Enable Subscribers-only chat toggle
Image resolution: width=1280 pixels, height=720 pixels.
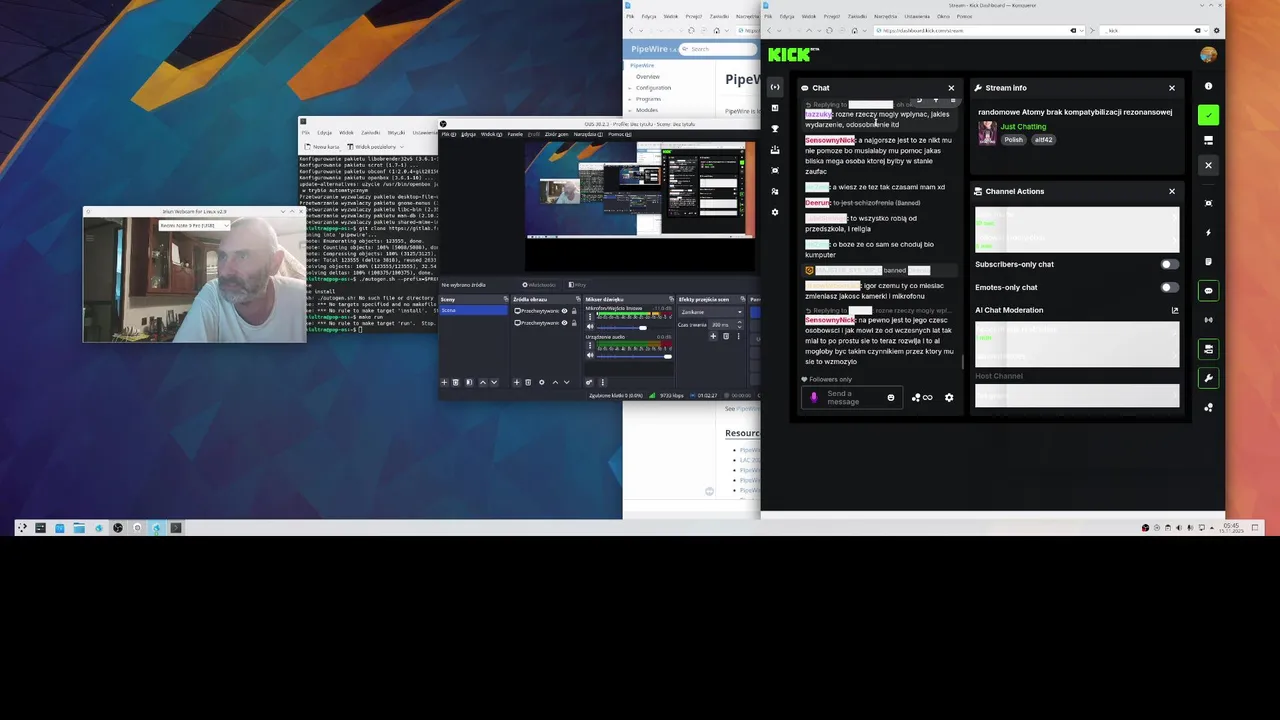pos(1168,264)
